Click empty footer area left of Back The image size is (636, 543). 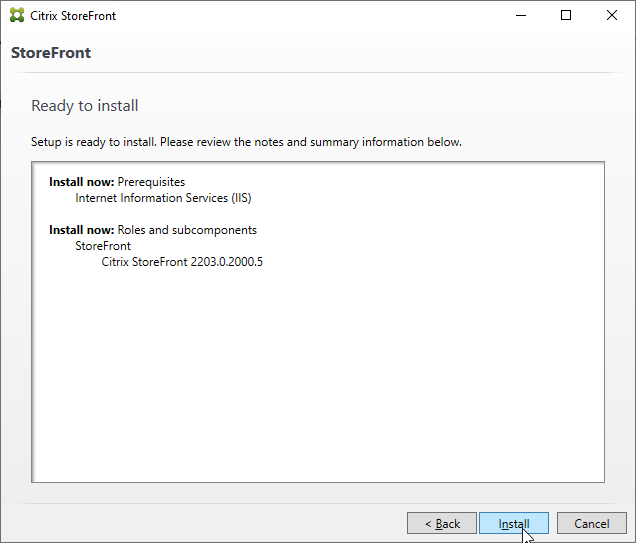(200, 523)
